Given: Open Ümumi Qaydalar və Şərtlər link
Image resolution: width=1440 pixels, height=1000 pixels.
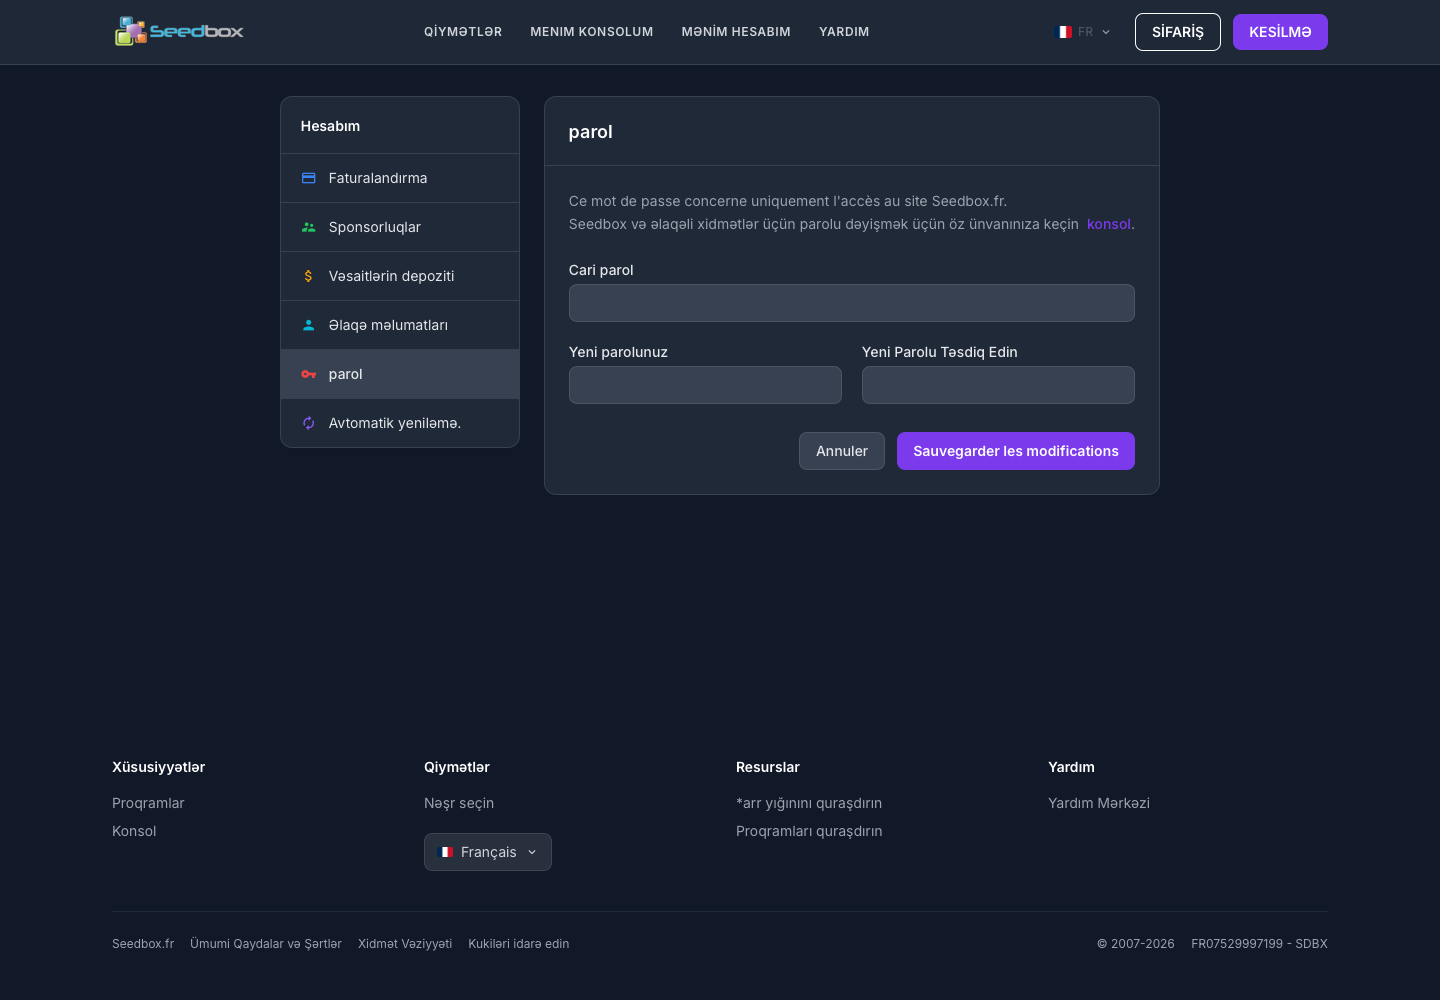Looking at the screenshot, I should [x=266, y=944].
